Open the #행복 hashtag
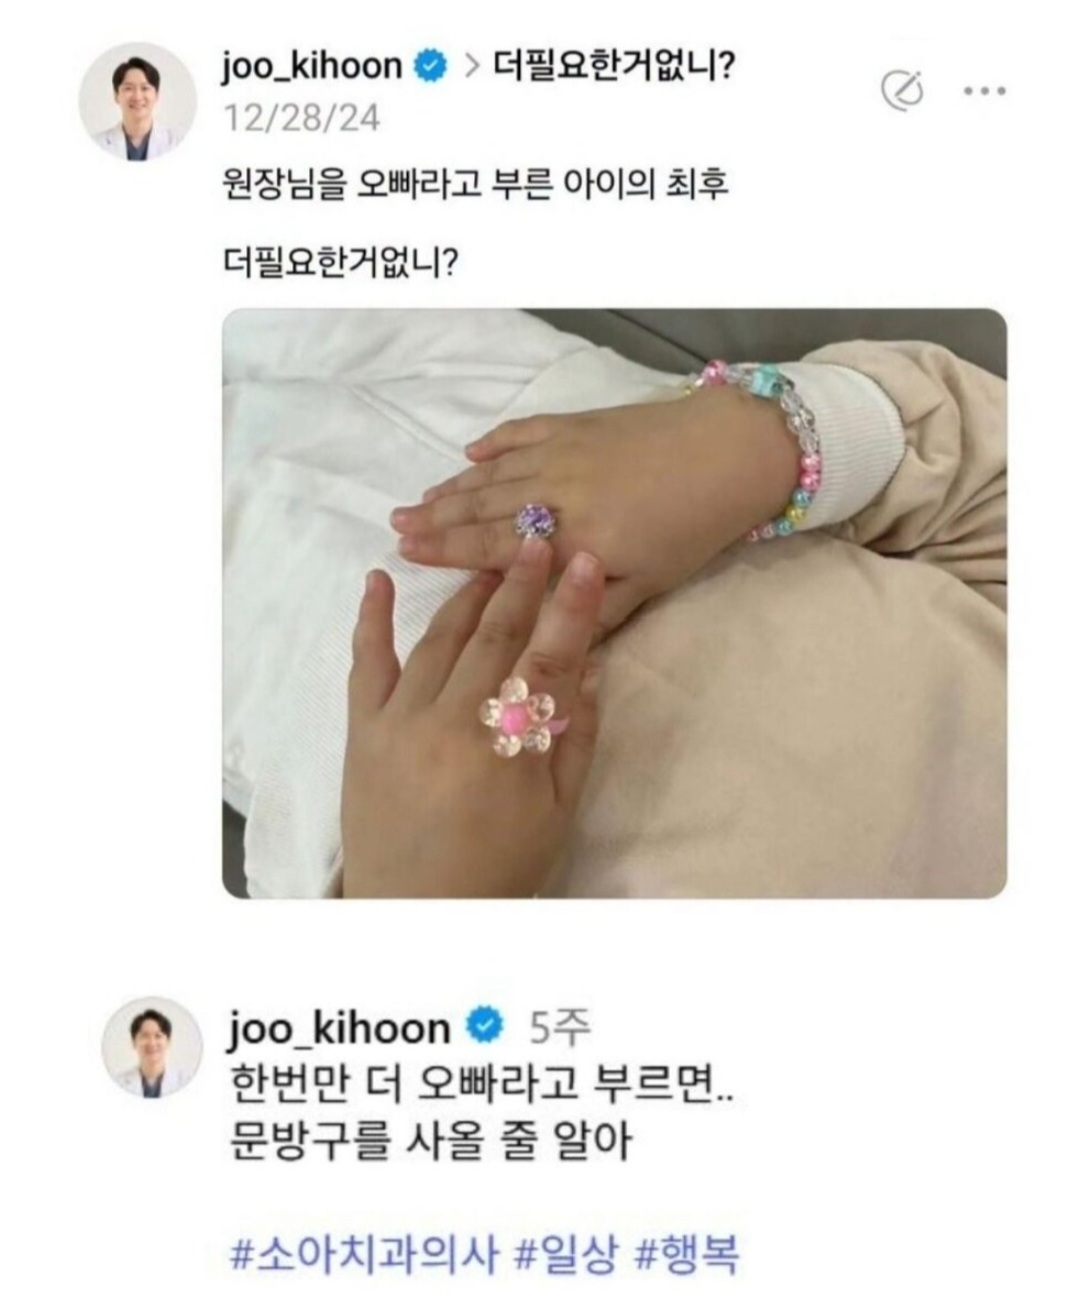The width and height of the screenshot is (1080, 1308). tap(687, 1254)
